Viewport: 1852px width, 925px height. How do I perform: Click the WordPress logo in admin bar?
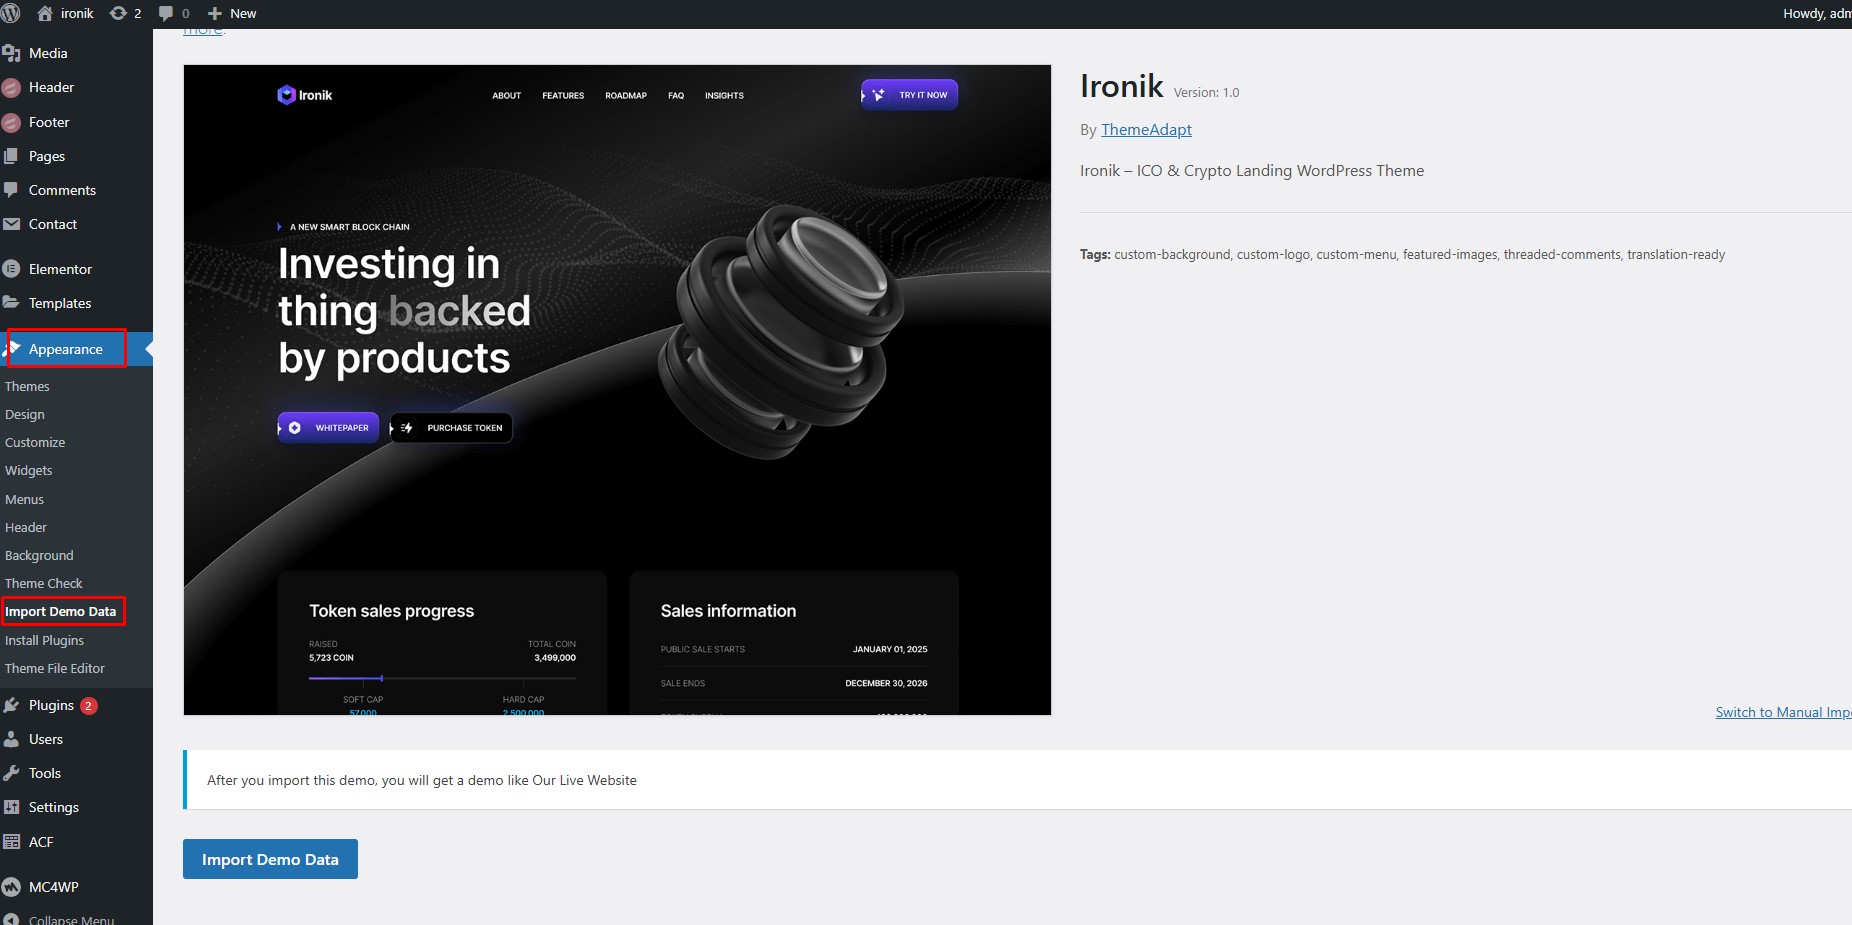tap(10, 14)
